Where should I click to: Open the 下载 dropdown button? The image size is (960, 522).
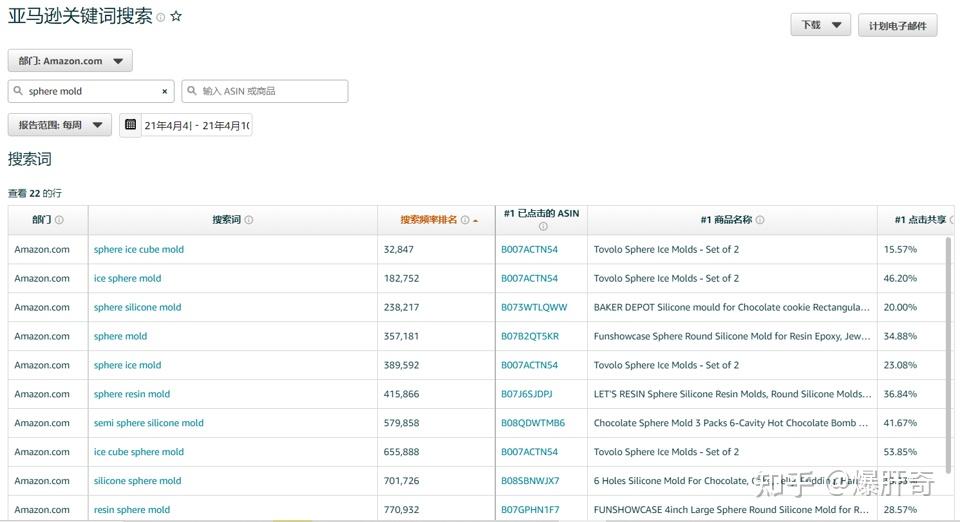coord(820,25)
